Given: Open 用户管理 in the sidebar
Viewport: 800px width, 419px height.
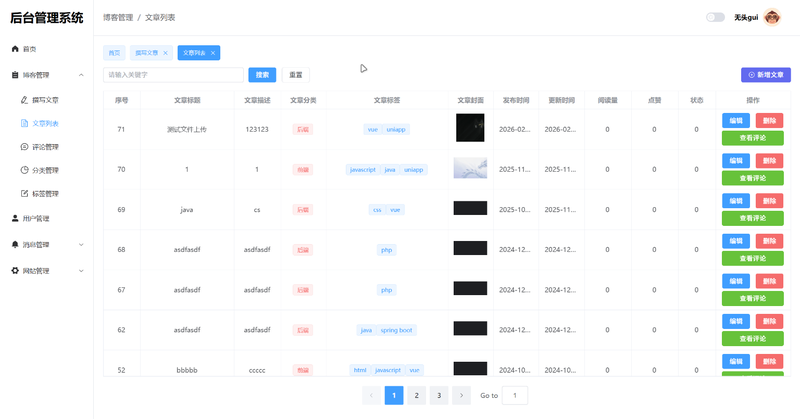Looking at the screenshot, I should [36, 218].
